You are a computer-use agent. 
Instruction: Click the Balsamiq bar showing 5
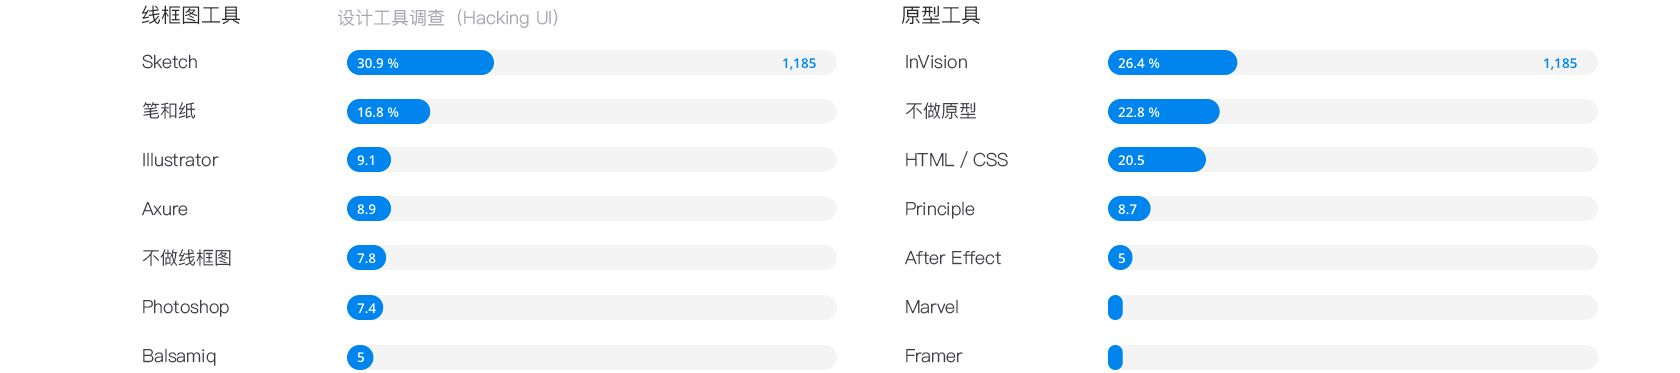[x=360, y=357]
